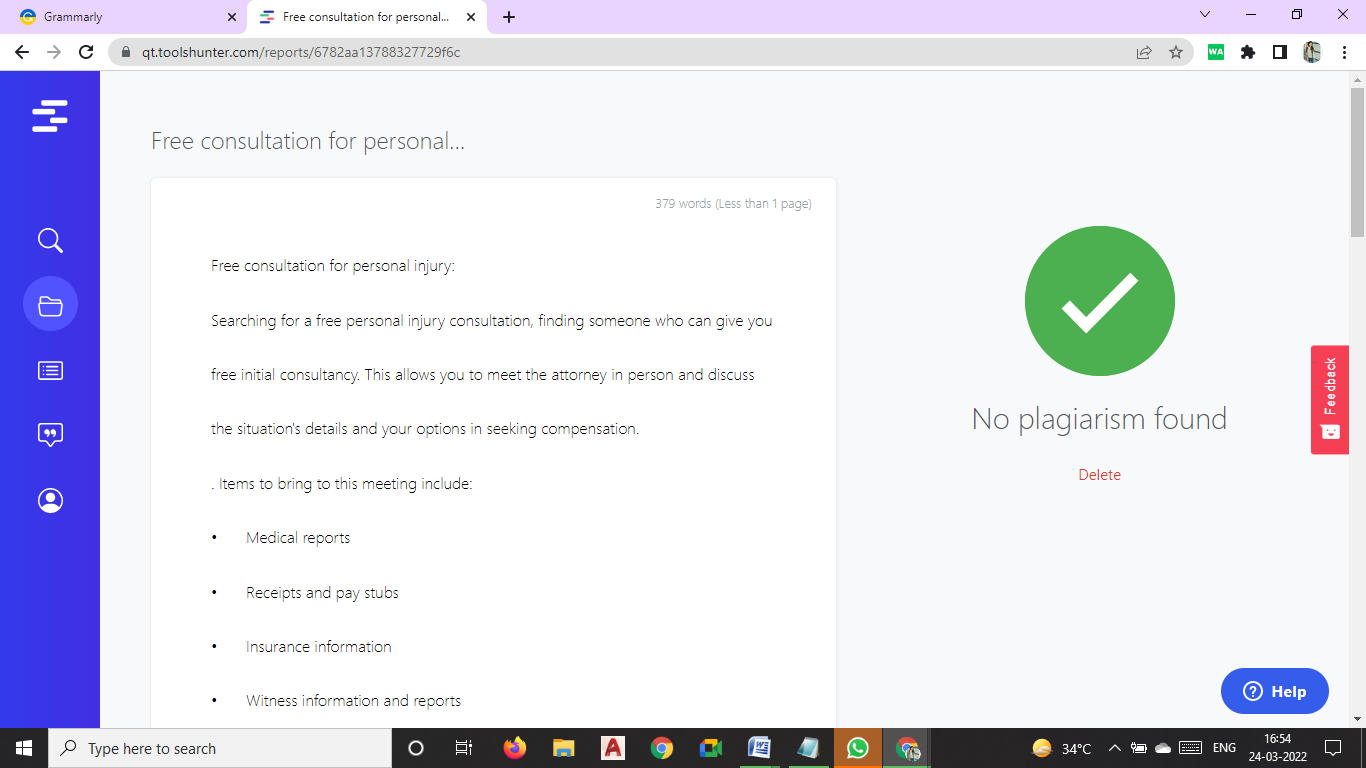1366x768 pixels.
Task: Click the blue Help button
Action: click(x=1275, y=691)
